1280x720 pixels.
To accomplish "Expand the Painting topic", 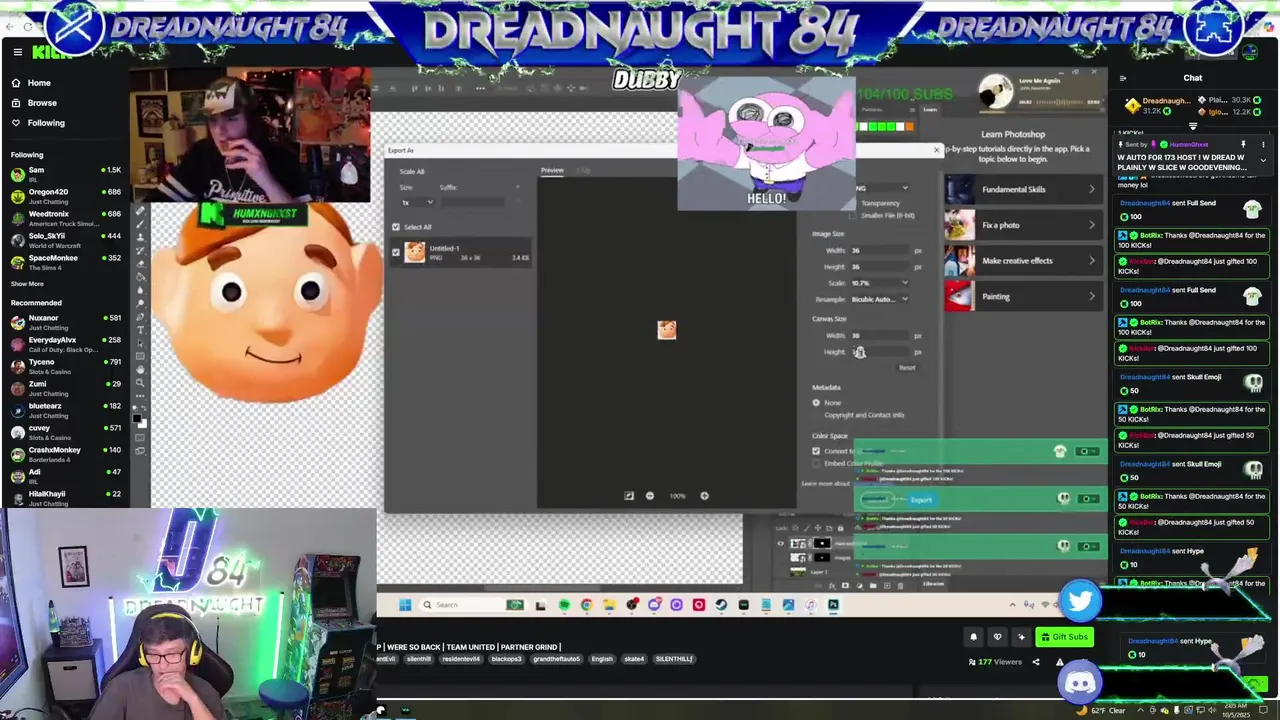I will pyautogui.click(x=1023, y=296).
